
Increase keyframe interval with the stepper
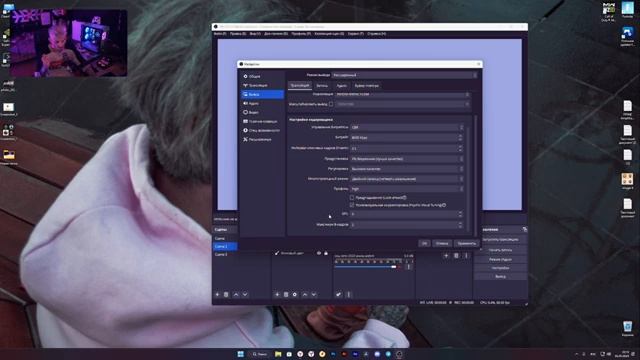[461, 147]
